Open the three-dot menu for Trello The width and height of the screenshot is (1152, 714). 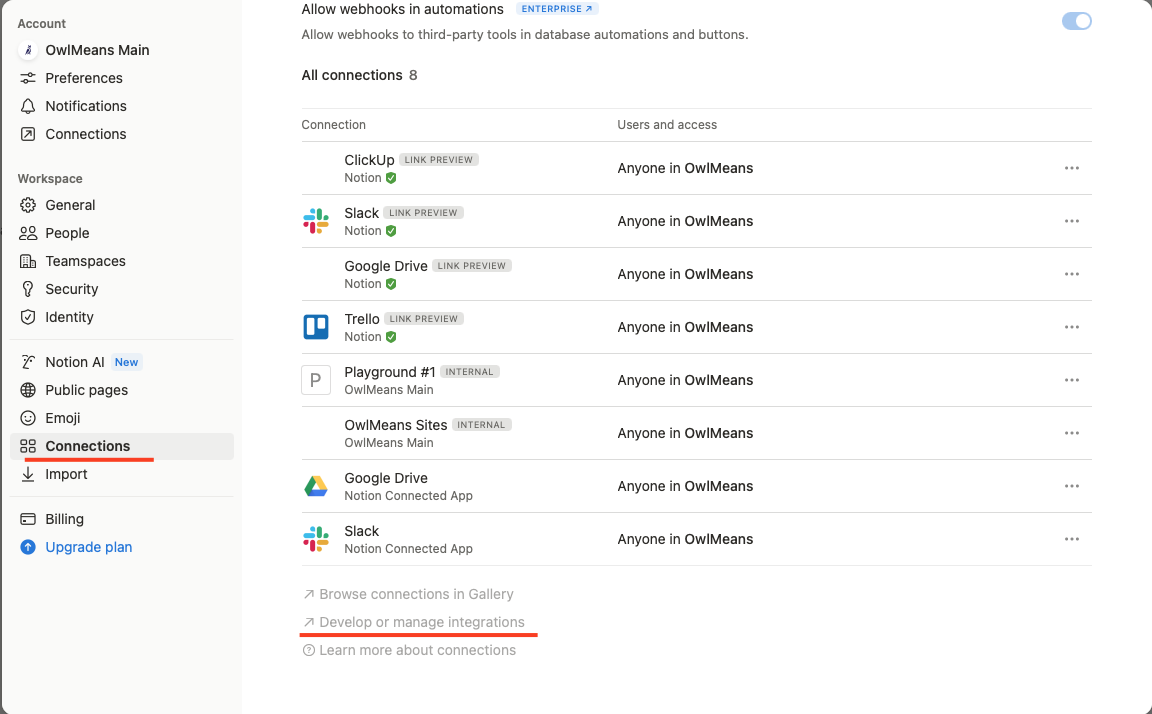pyautogui.click(x=1072, y=327)
